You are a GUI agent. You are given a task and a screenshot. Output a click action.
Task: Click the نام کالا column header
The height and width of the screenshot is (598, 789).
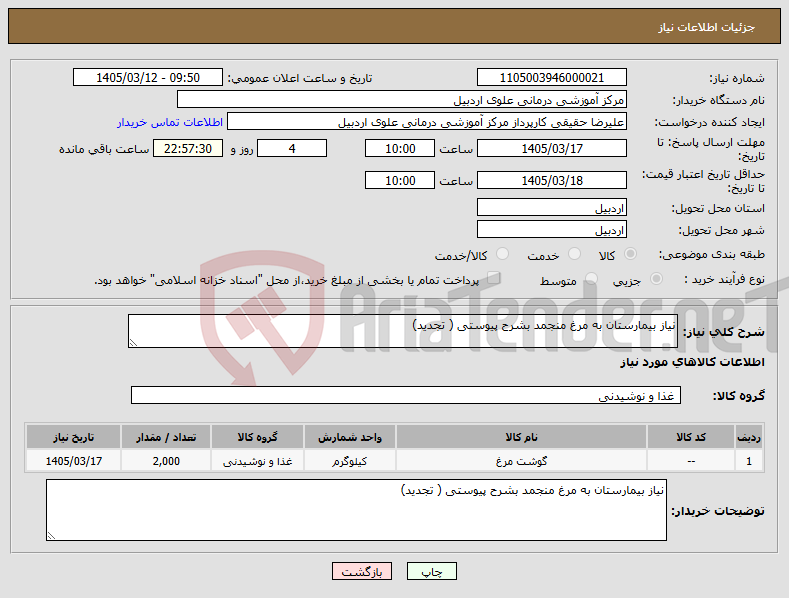[x=521, y=437]
